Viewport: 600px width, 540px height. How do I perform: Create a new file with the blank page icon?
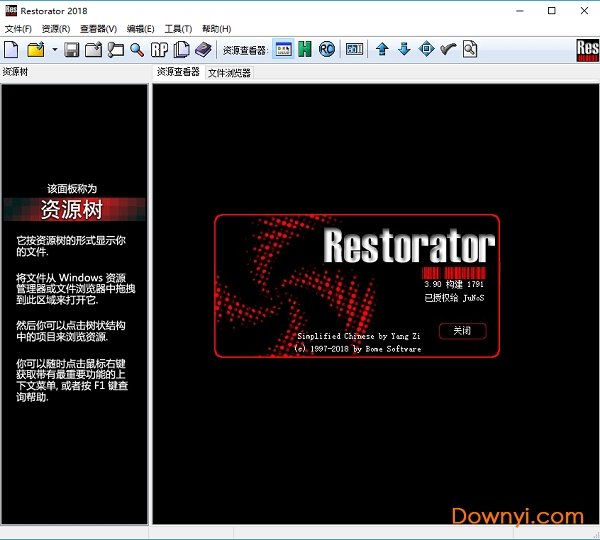tap(11, 49)
